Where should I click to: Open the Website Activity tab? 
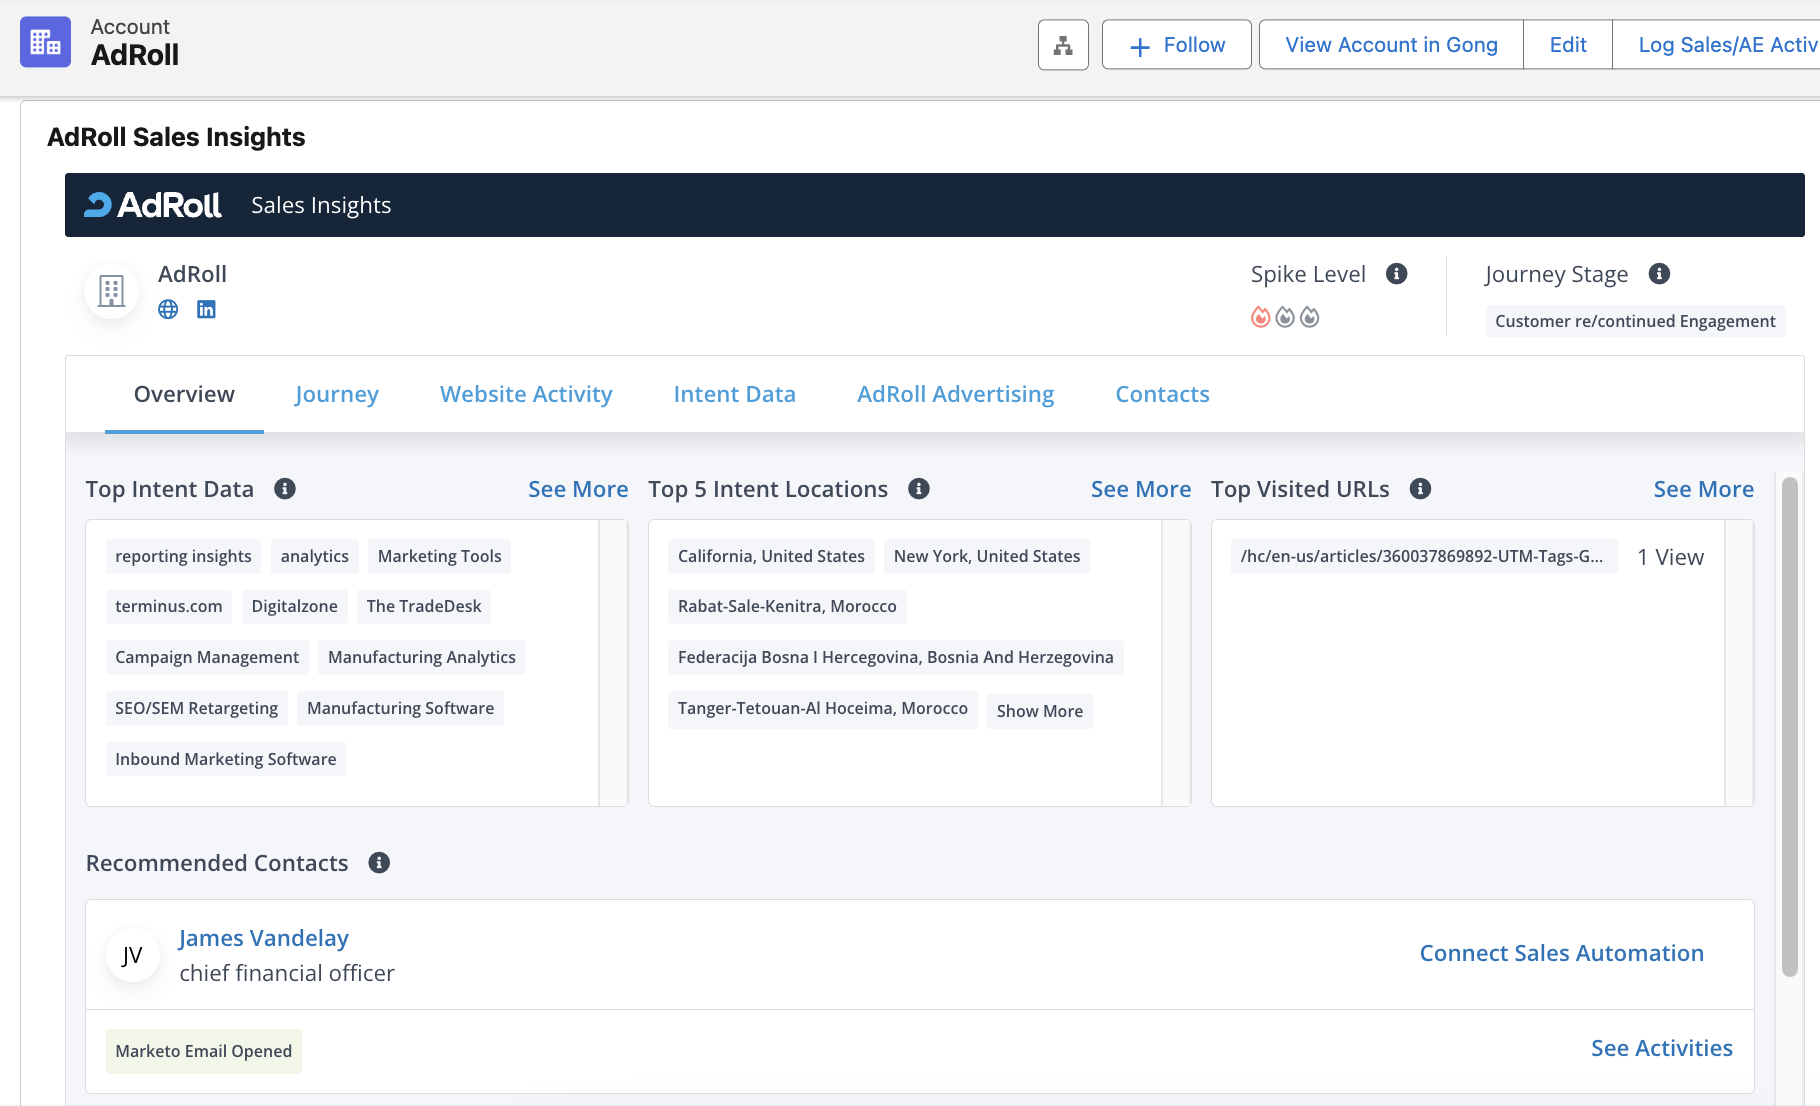click(526, 394)
